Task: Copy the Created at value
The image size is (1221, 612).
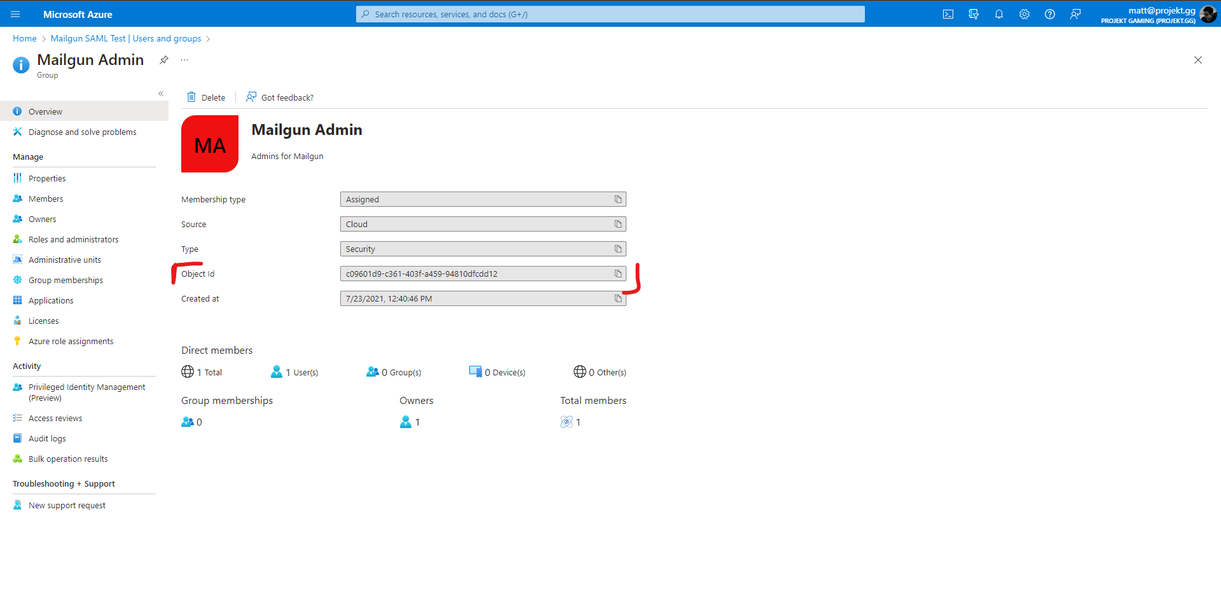Action: click(618, 298)
